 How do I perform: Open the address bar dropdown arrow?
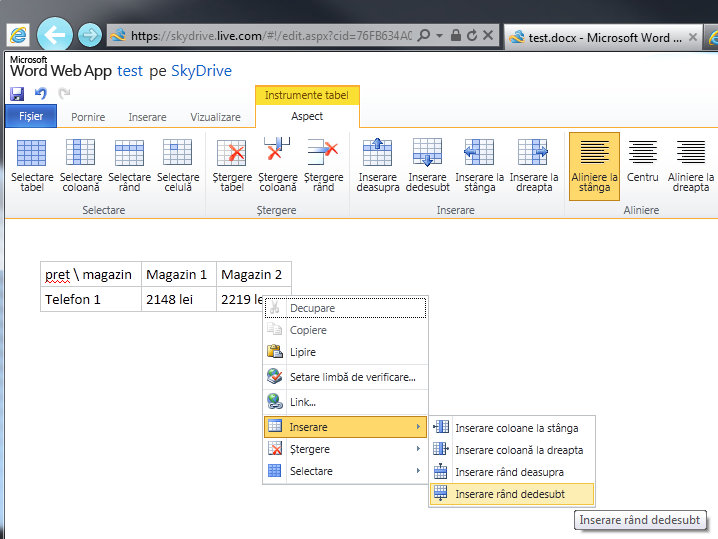tap(439, 36)
